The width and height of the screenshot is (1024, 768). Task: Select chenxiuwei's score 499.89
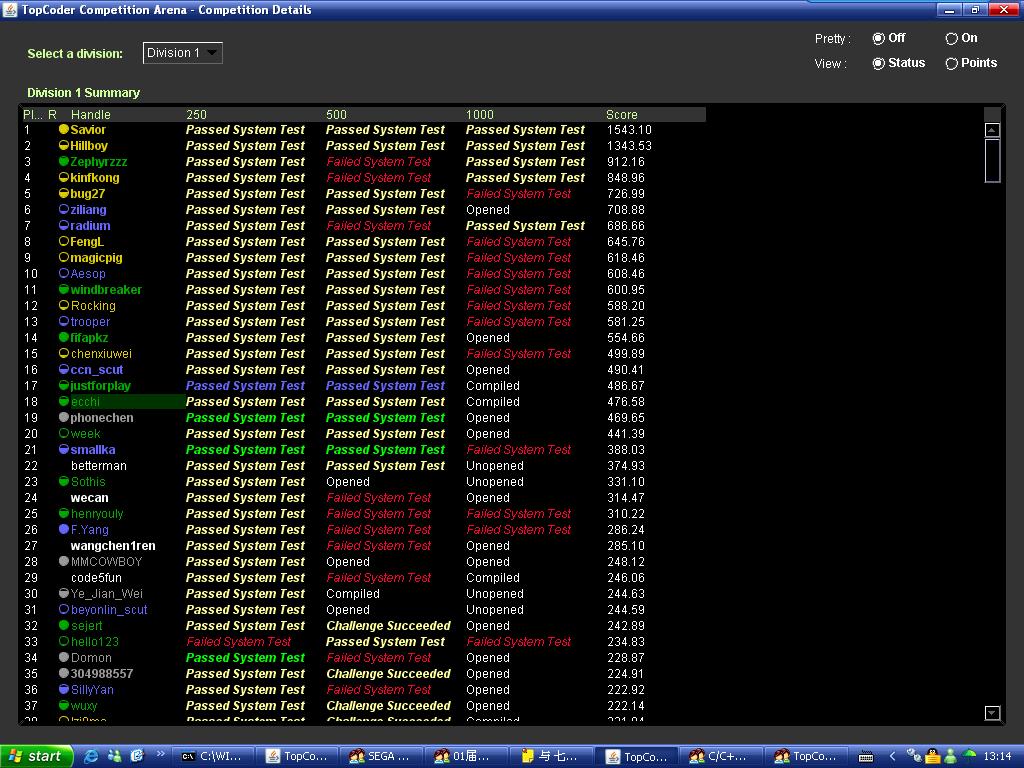(626, 353)
